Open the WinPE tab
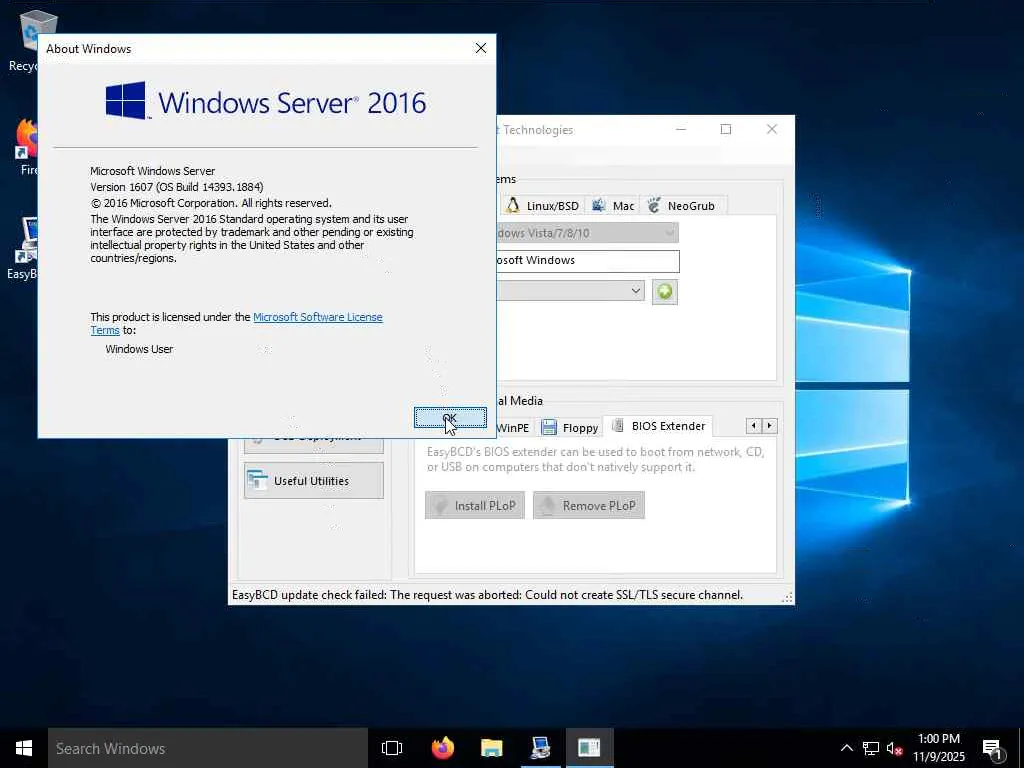Screen dimensions: 1024x768 [513, 427]
